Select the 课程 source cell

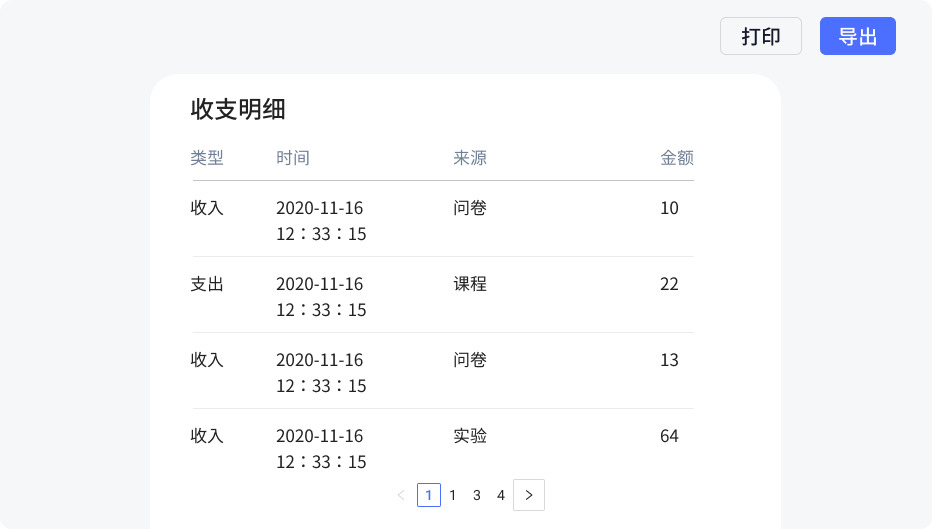coord(470,284)
